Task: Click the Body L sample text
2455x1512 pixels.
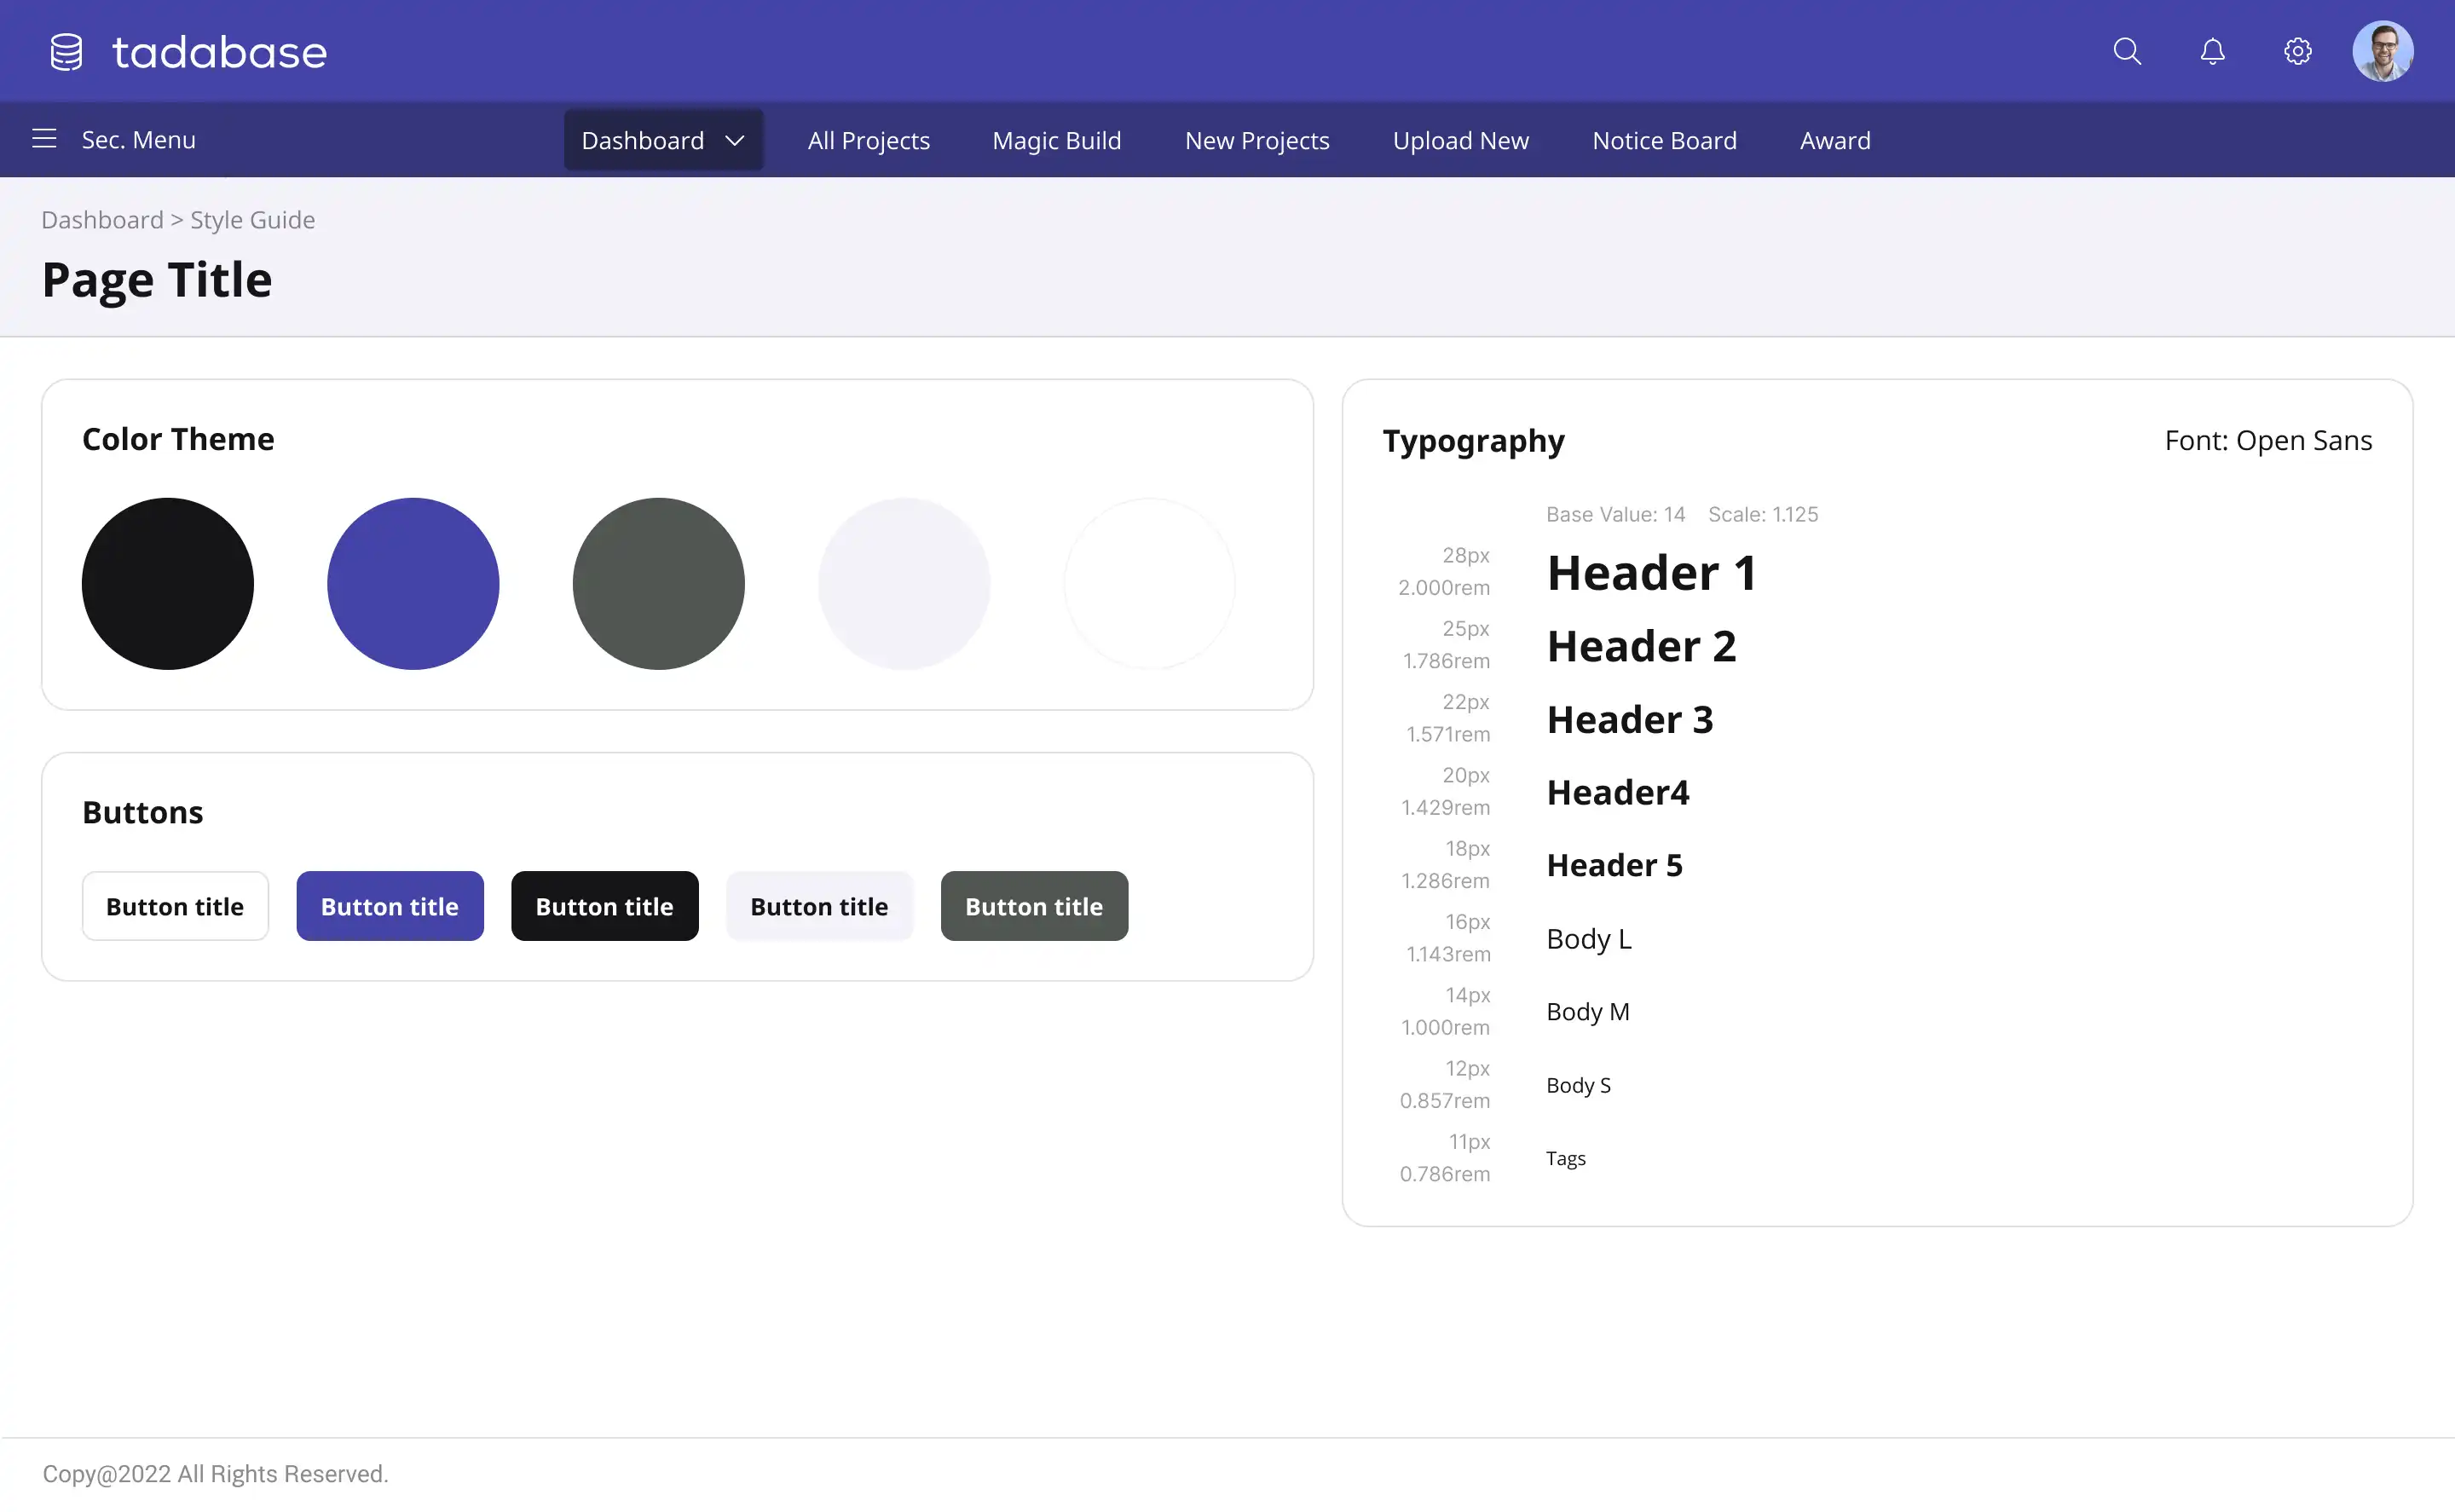Action: pyautogui.click(x=1589, y=939)
